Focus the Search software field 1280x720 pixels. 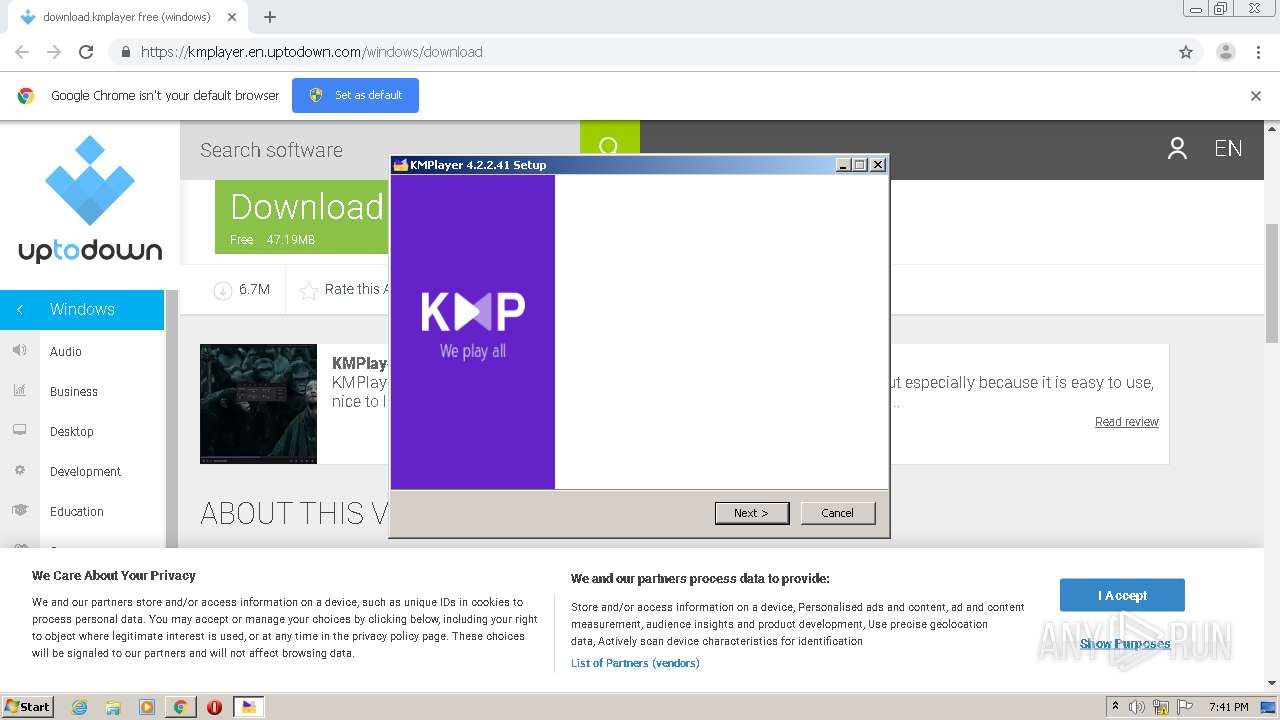pyautogui.click(x=380, y=150)
